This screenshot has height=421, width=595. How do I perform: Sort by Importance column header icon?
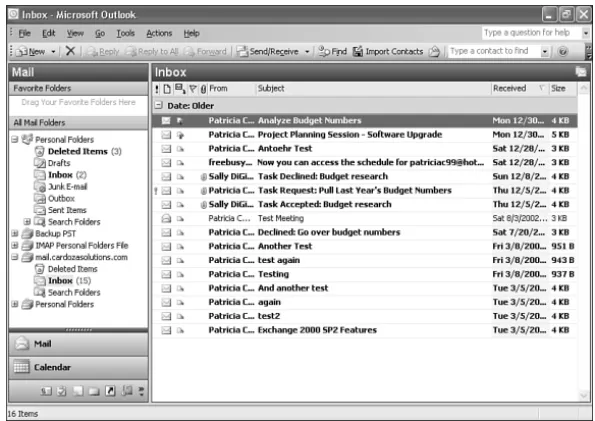point(157,89)
